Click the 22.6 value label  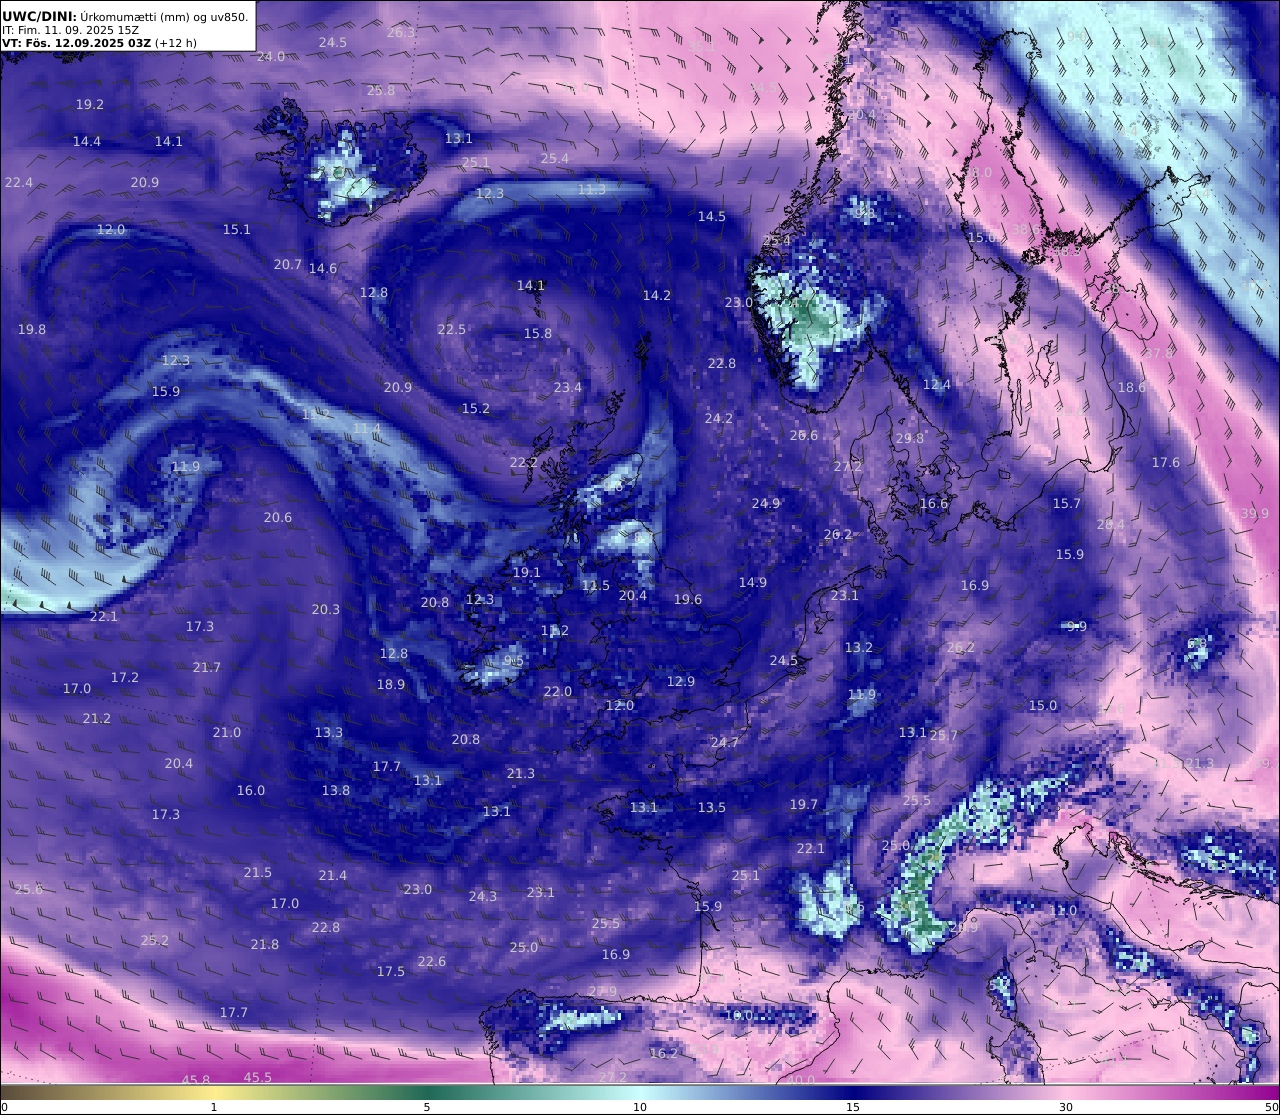[x=432, y=962]
